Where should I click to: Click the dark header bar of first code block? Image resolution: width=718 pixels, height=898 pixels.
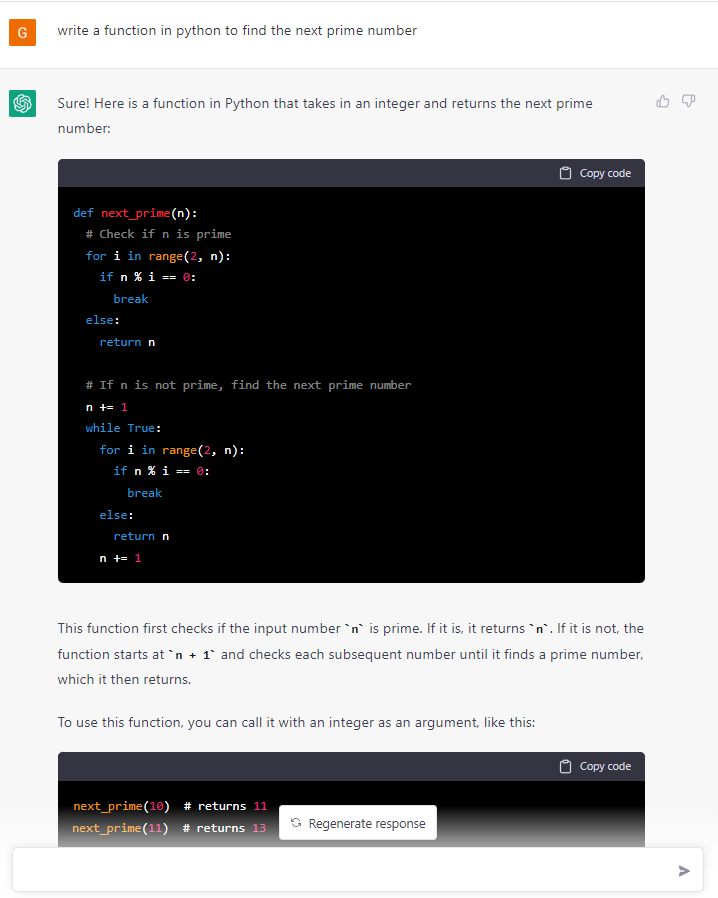(x=300, y=172)
